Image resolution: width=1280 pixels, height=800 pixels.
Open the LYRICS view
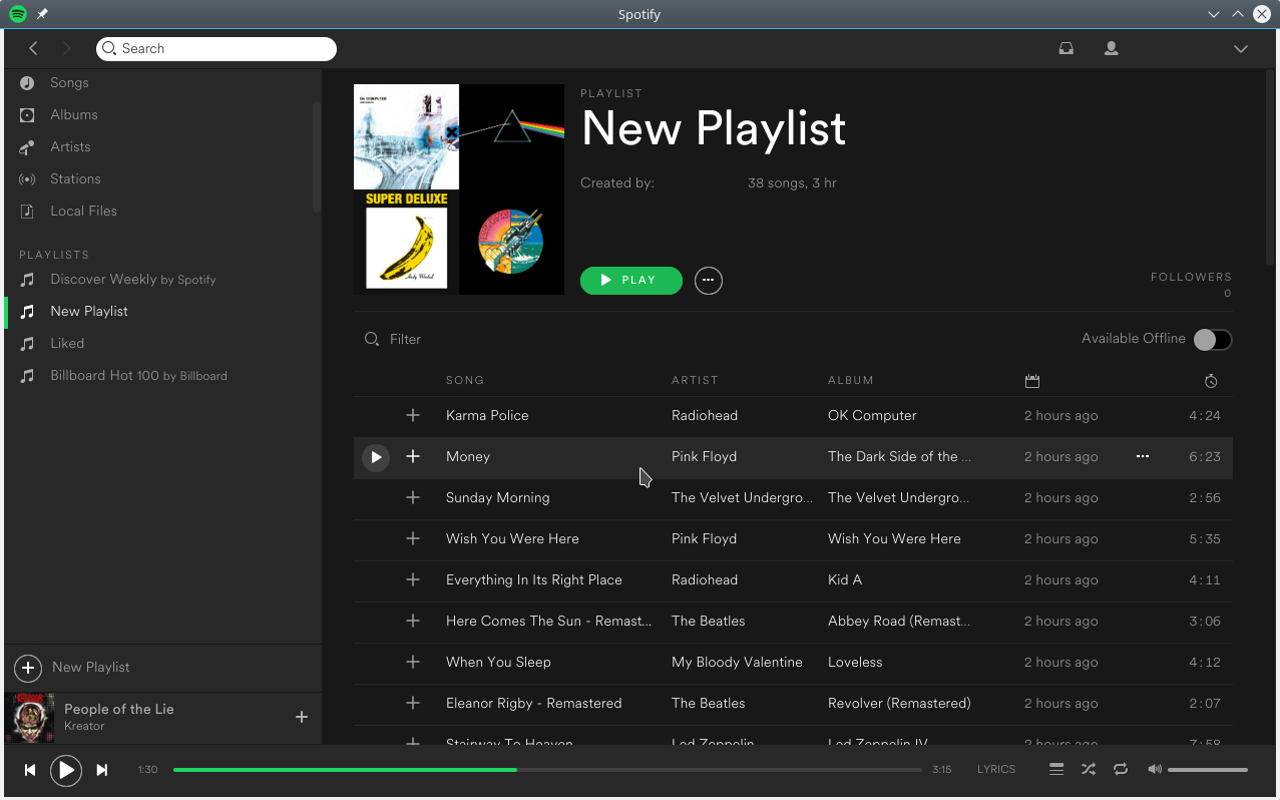point(996,770)
